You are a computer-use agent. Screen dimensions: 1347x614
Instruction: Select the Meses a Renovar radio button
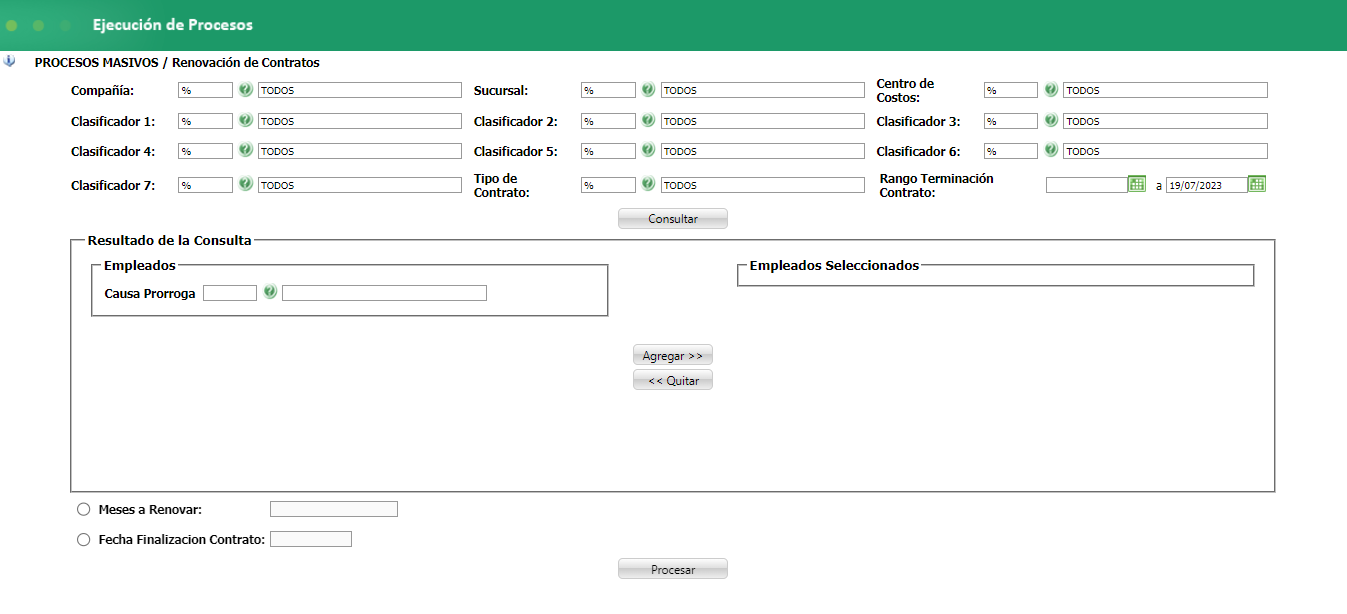(x=83, y=509)
